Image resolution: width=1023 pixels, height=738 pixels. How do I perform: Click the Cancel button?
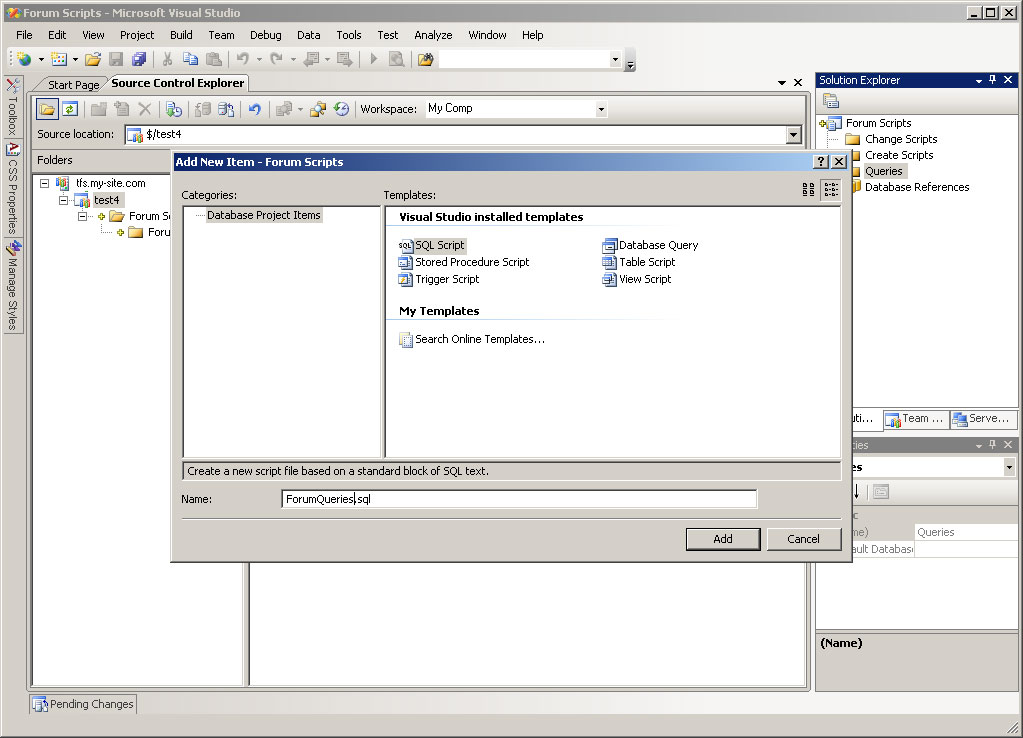coord(803,539)
